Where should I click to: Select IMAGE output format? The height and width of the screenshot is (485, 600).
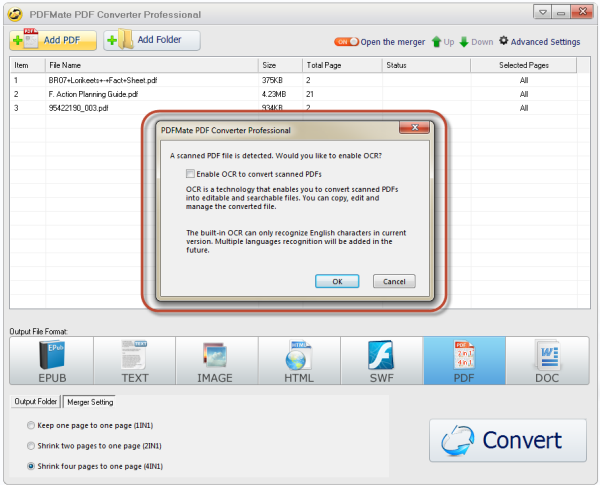[x=217, y=361]
